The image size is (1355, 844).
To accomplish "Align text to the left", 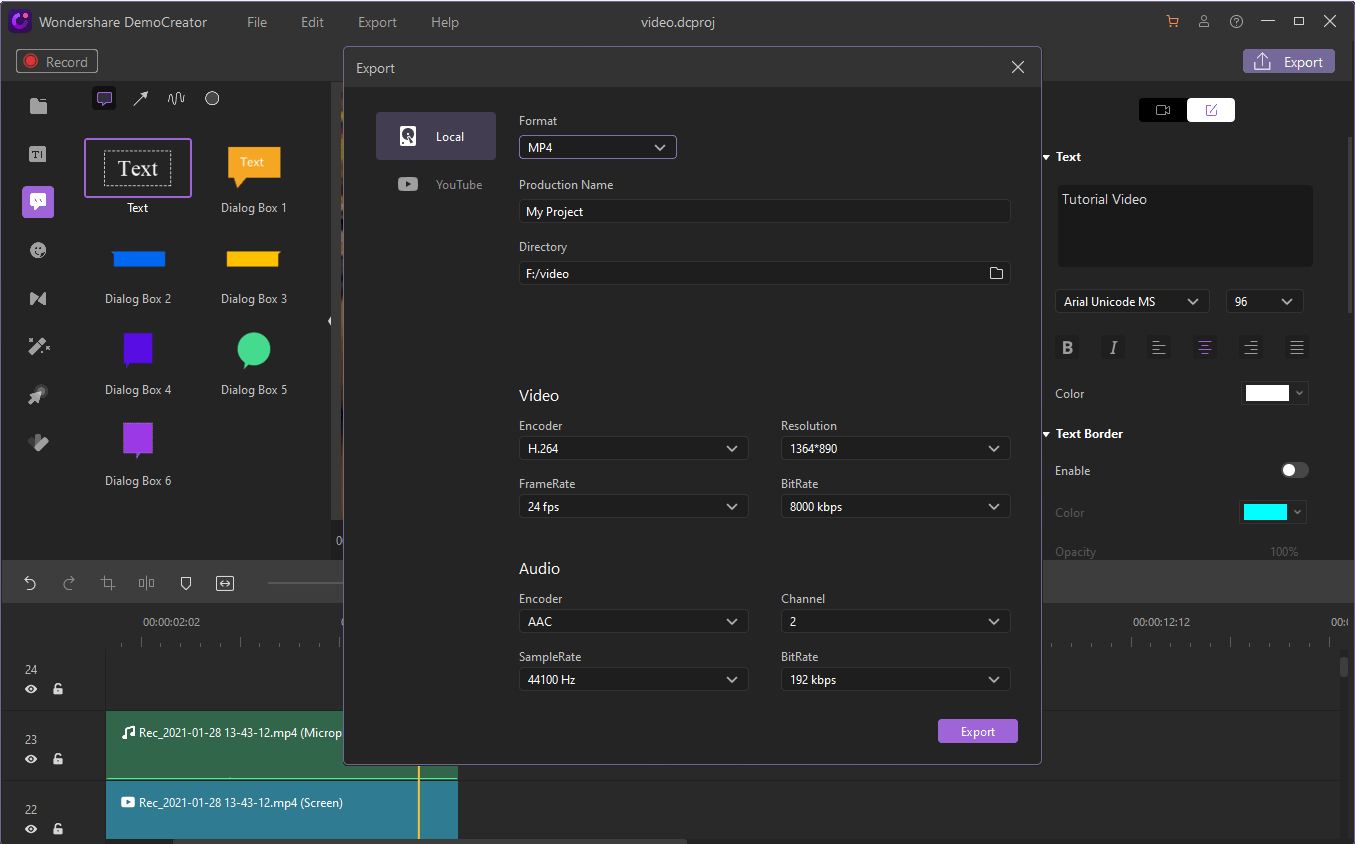I will [x=1159, y=348].
